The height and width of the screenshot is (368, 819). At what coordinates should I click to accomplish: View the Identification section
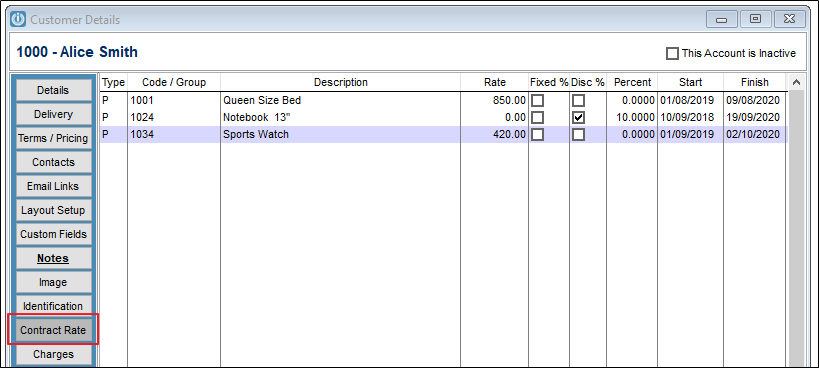tap(53, 306)
